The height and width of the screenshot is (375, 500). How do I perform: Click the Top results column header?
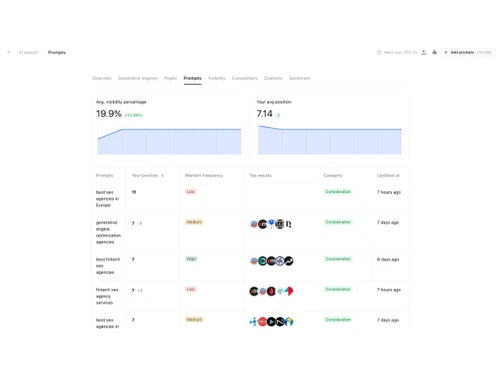pyautogui.click(x=260, y=176)
